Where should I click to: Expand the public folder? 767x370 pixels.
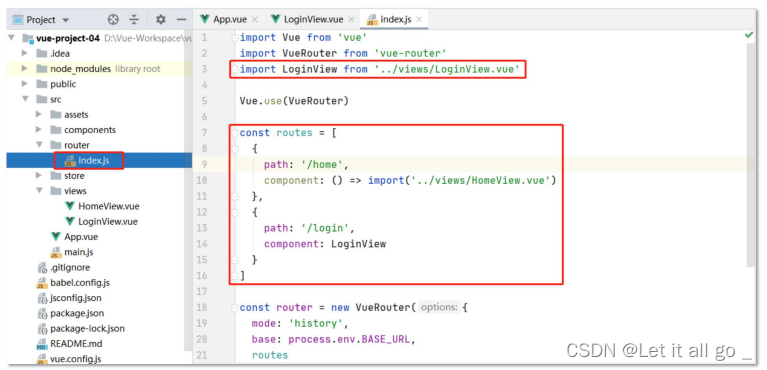pyautogui.click(x=25, y=84)
